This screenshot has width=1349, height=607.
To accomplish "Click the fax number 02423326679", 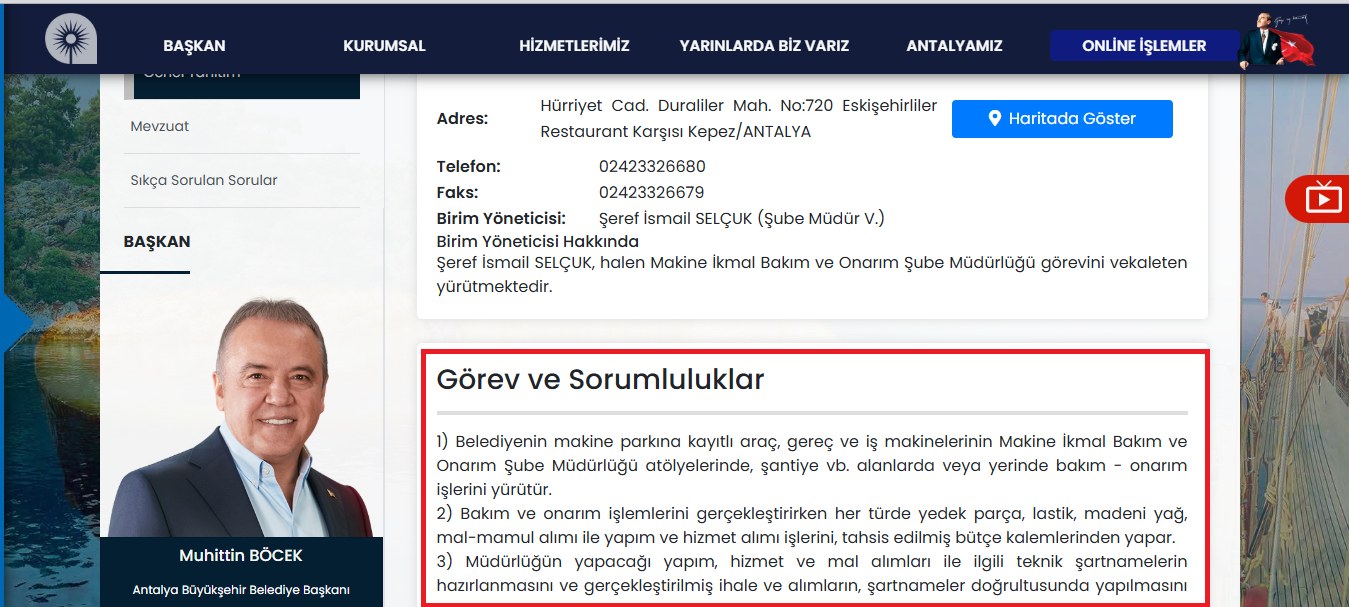I will tap(651, 193).
